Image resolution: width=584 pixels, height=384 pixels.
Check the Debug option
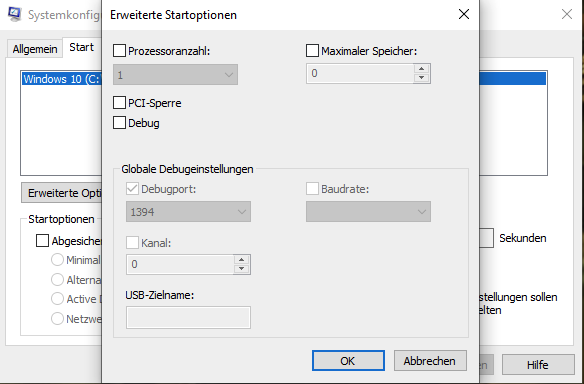coord(119,123)
